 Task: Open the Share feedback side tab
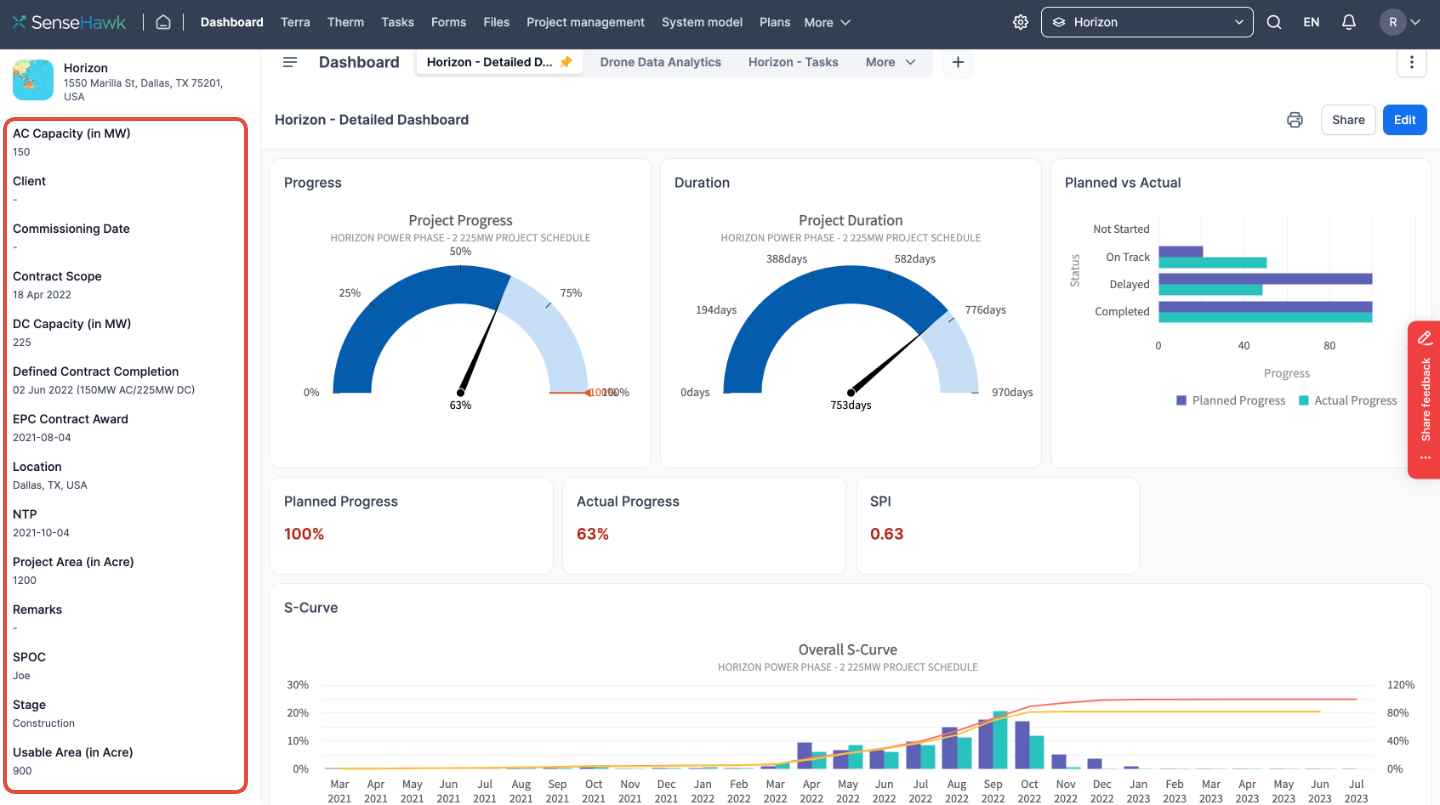tap(1424, 400)
